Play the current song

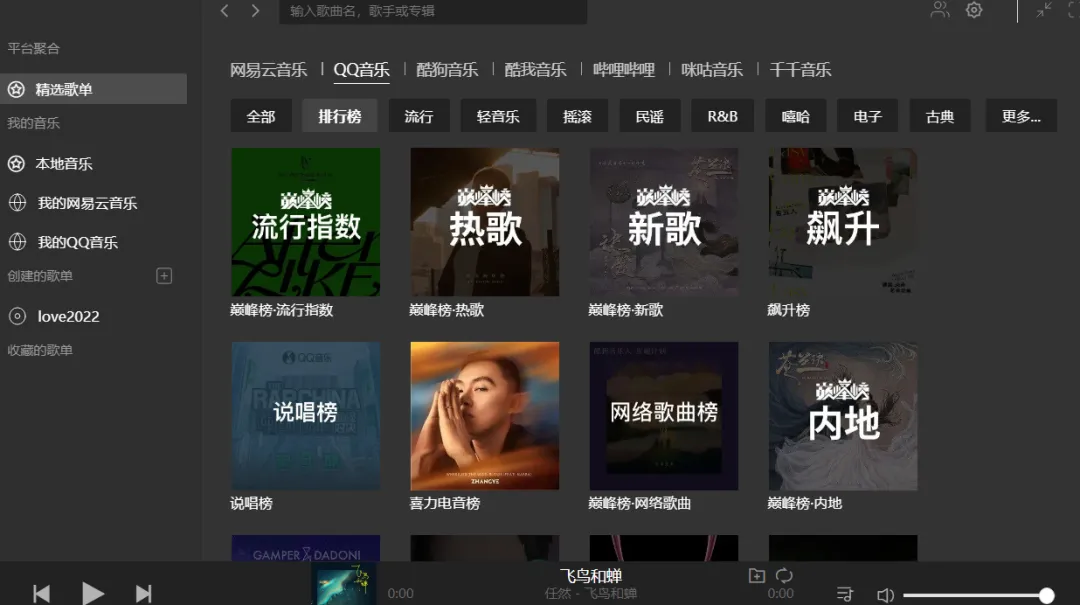point(92,593)
